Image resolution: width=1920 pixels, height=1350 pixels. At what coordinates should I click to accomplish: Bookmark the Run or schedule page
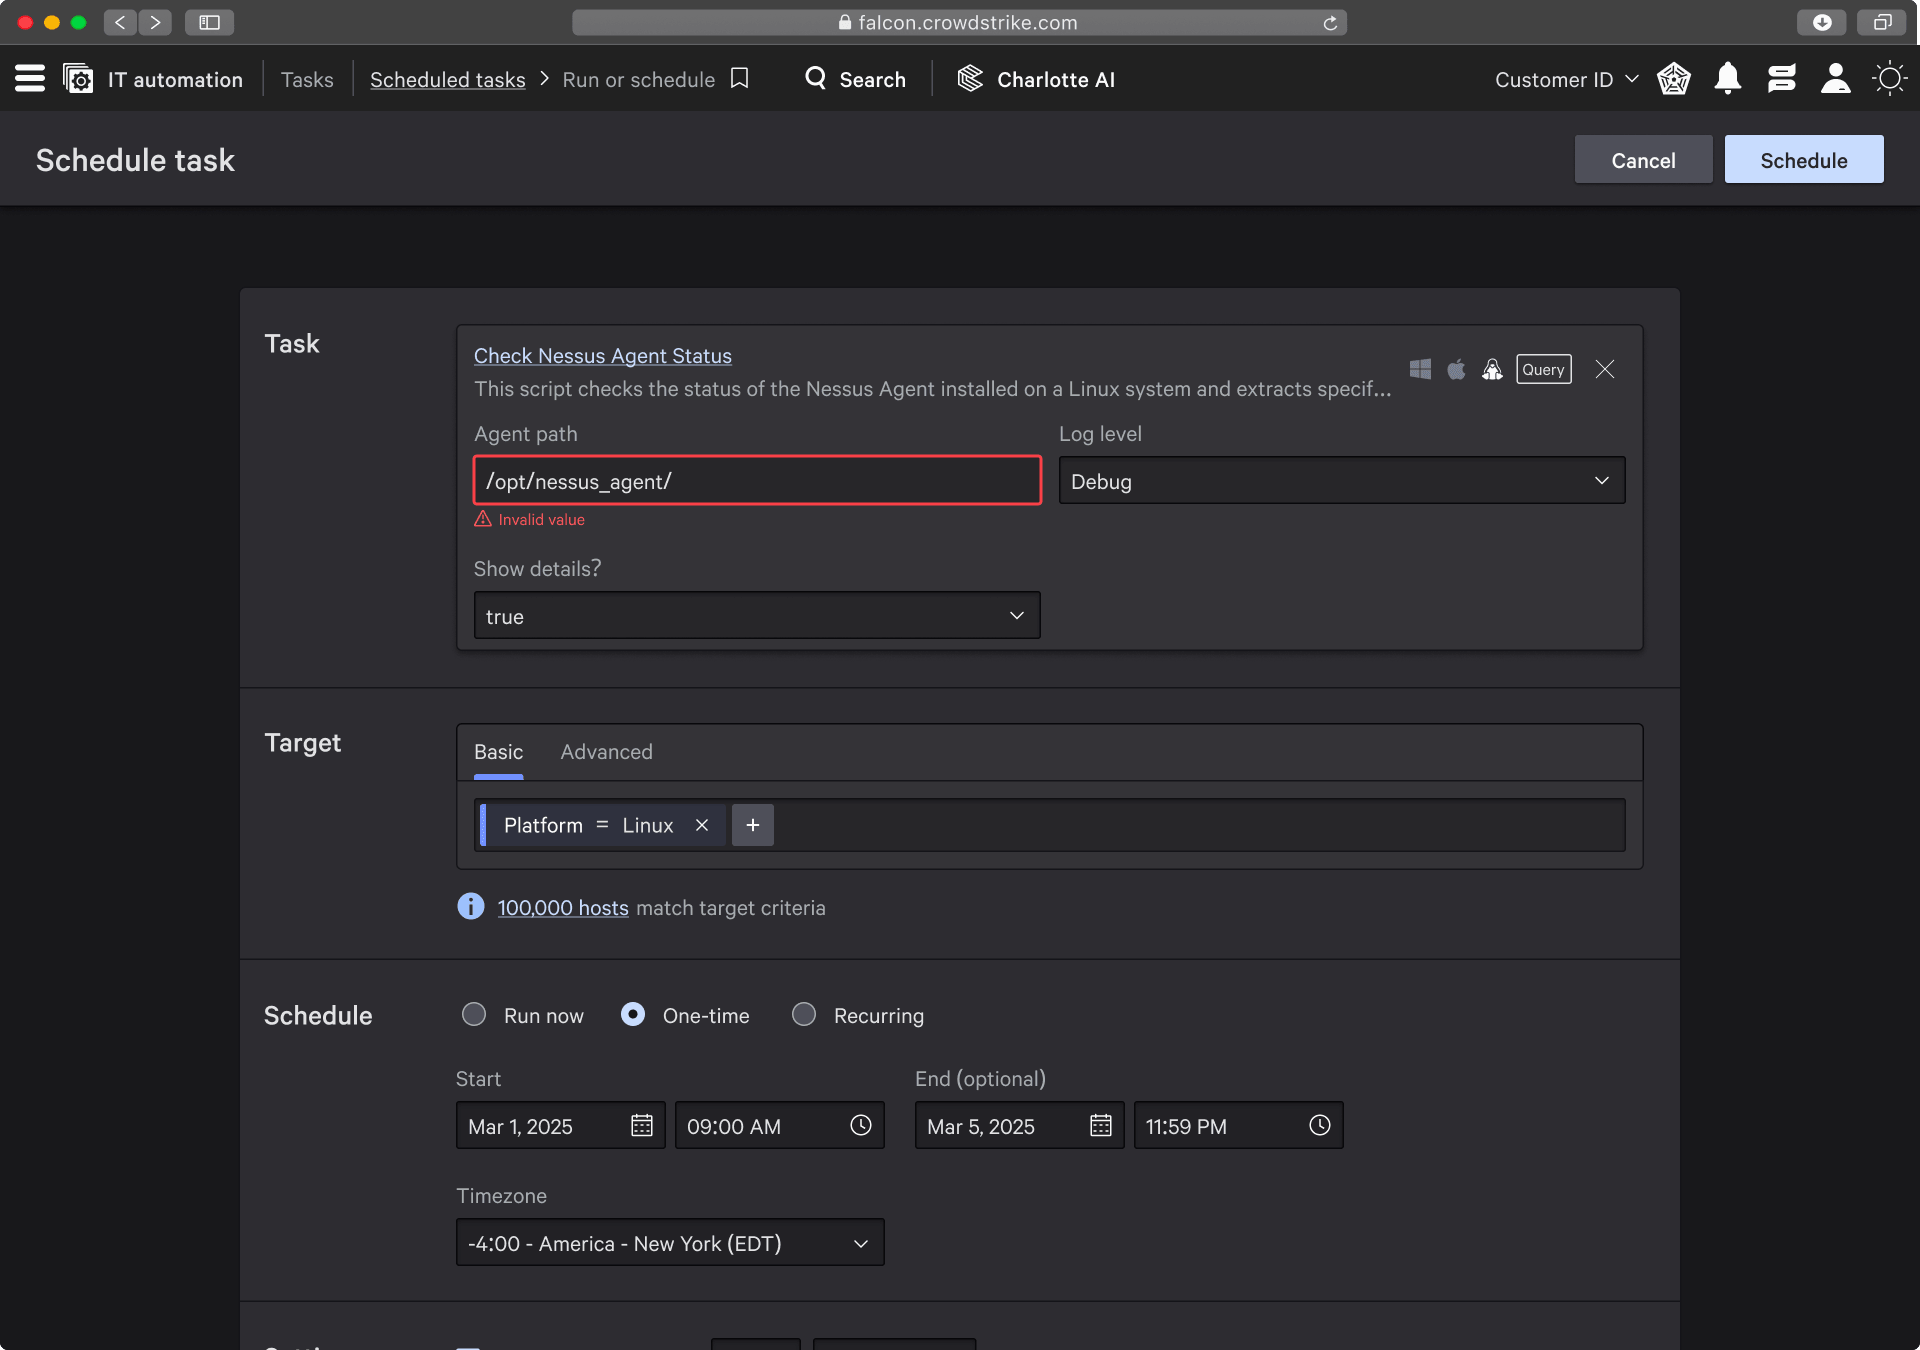(740, 79)
